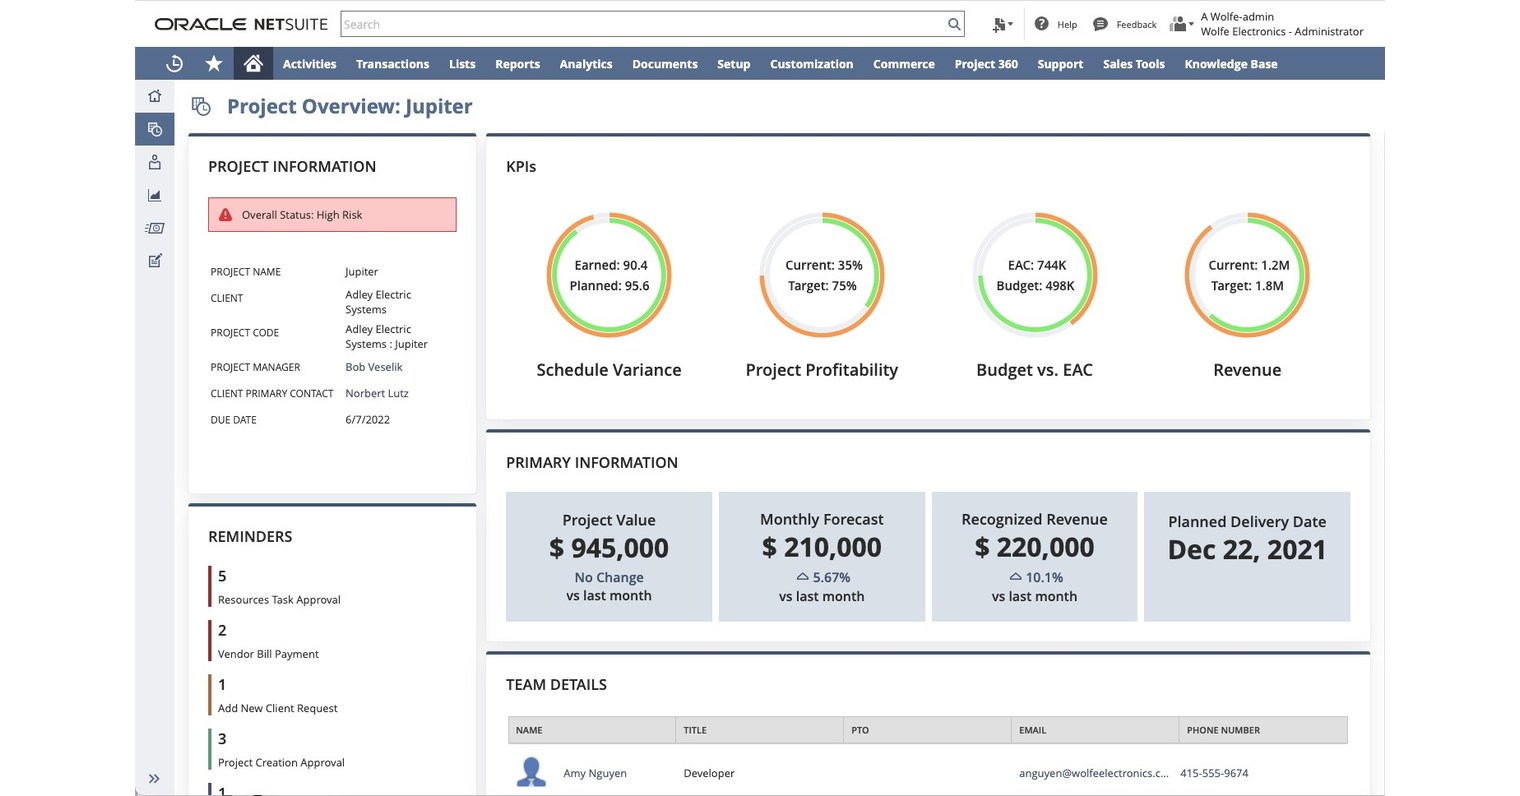Open Amy Nguyen's email address link
1520x796 pixels.
[x=1094, y=773]
